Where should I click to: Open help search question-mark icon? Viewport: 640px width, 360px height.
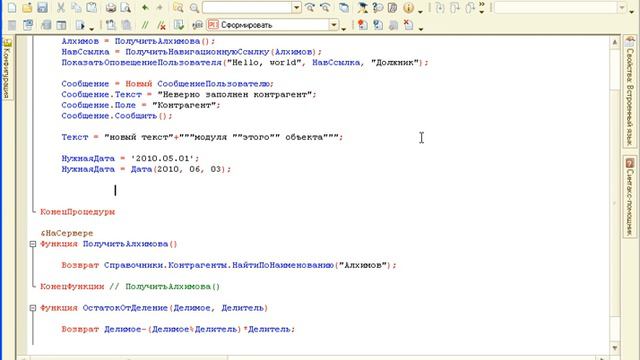coord(377,7)
